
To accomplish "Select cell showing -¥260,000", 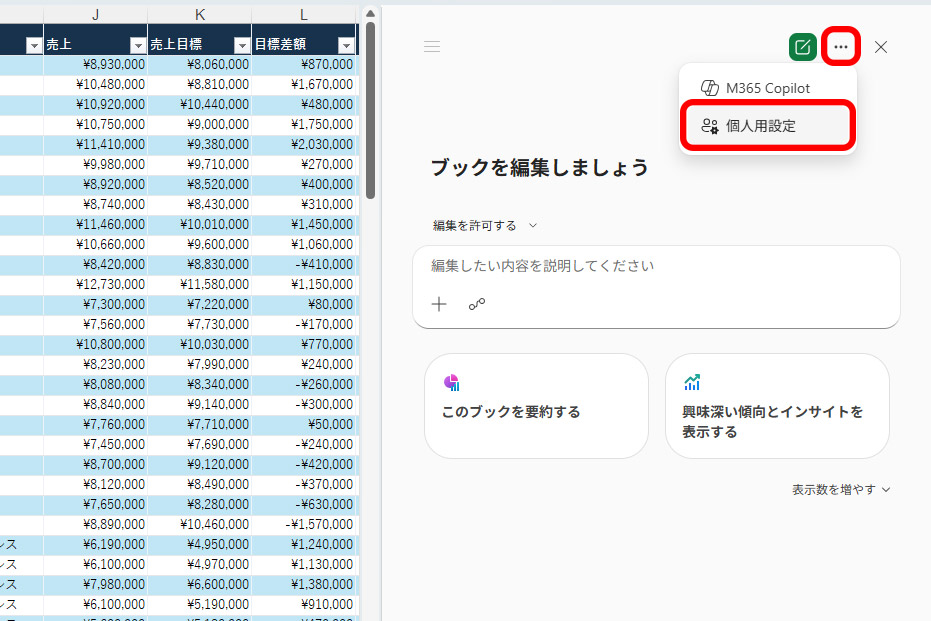I will pyautogui.click(x=304, y=384).
